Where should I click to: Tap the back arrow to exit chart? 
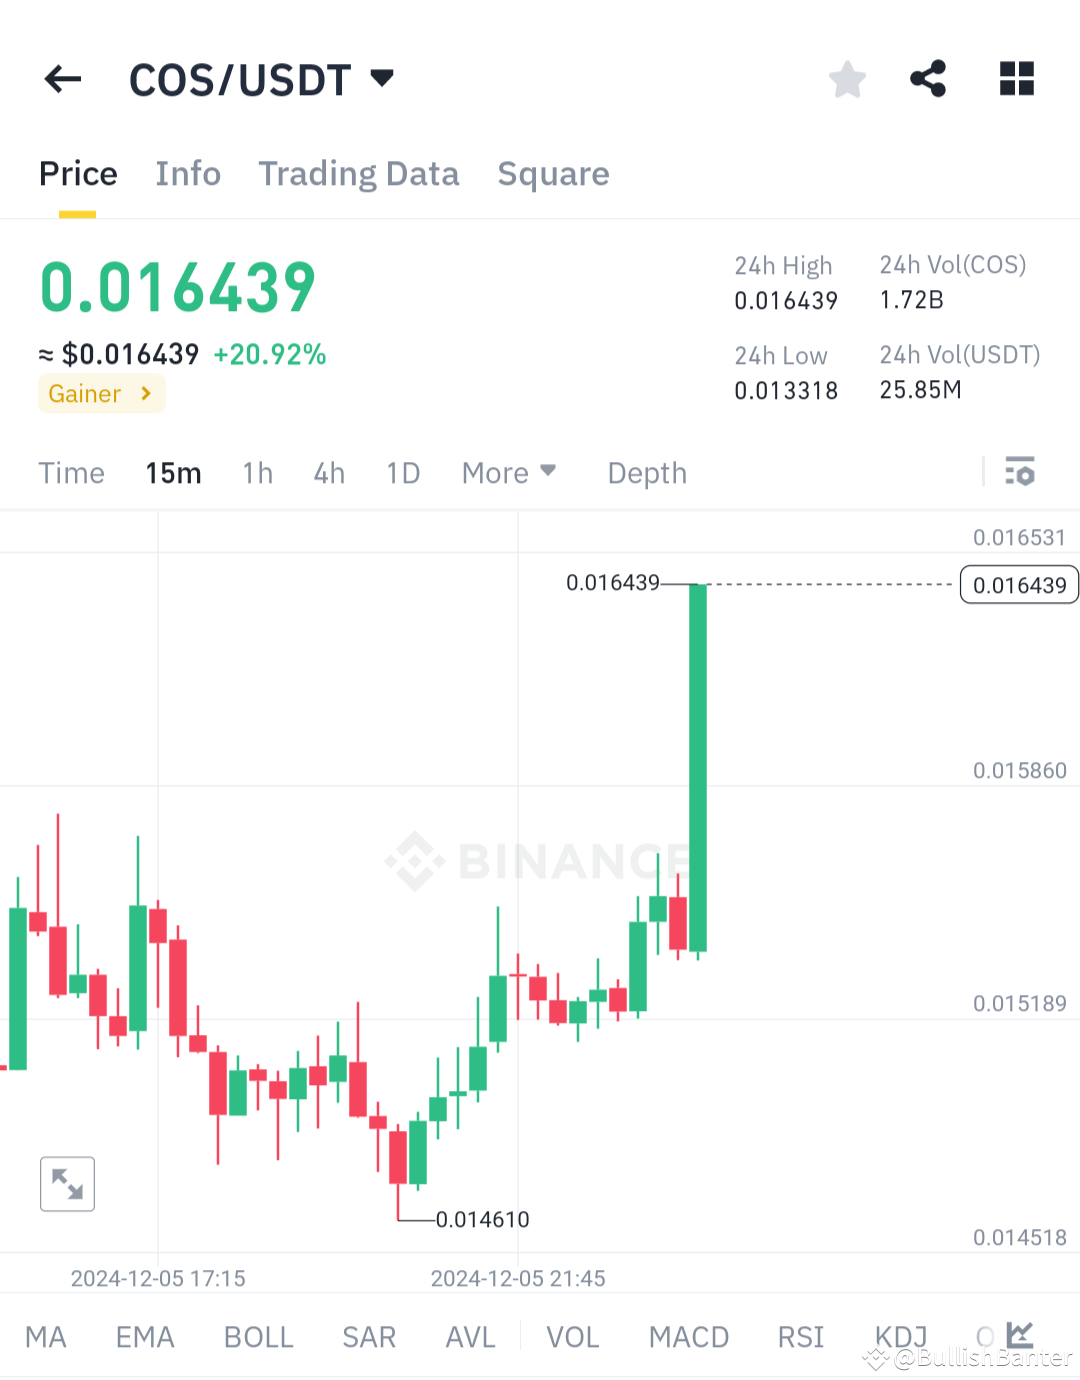coord(62,79)
